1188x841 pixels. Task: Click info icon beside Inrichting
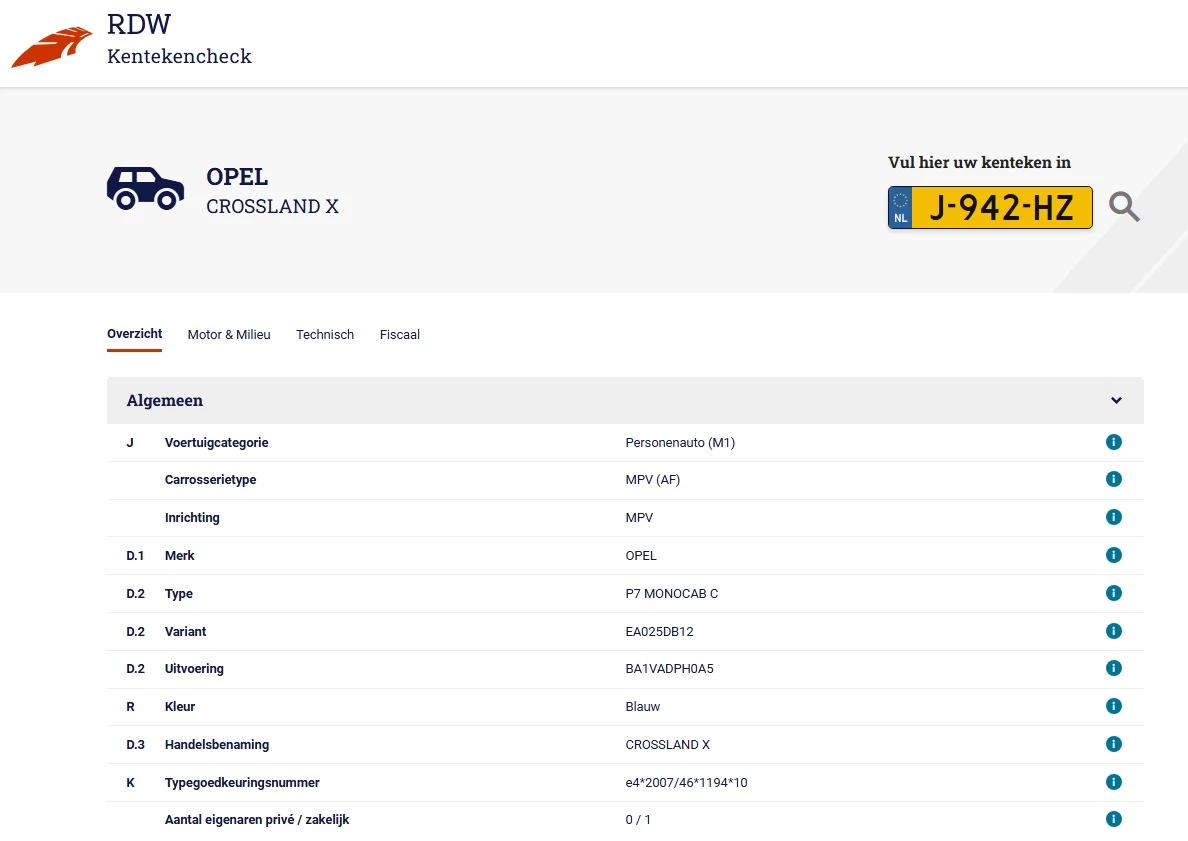[x=1113, y=518]
